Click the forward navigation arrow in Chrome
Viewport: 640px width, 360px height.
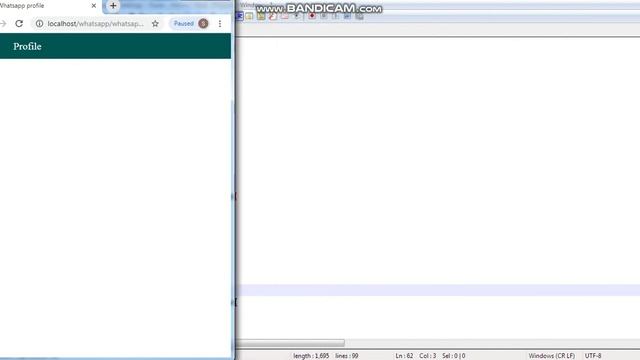pos(3,24)
